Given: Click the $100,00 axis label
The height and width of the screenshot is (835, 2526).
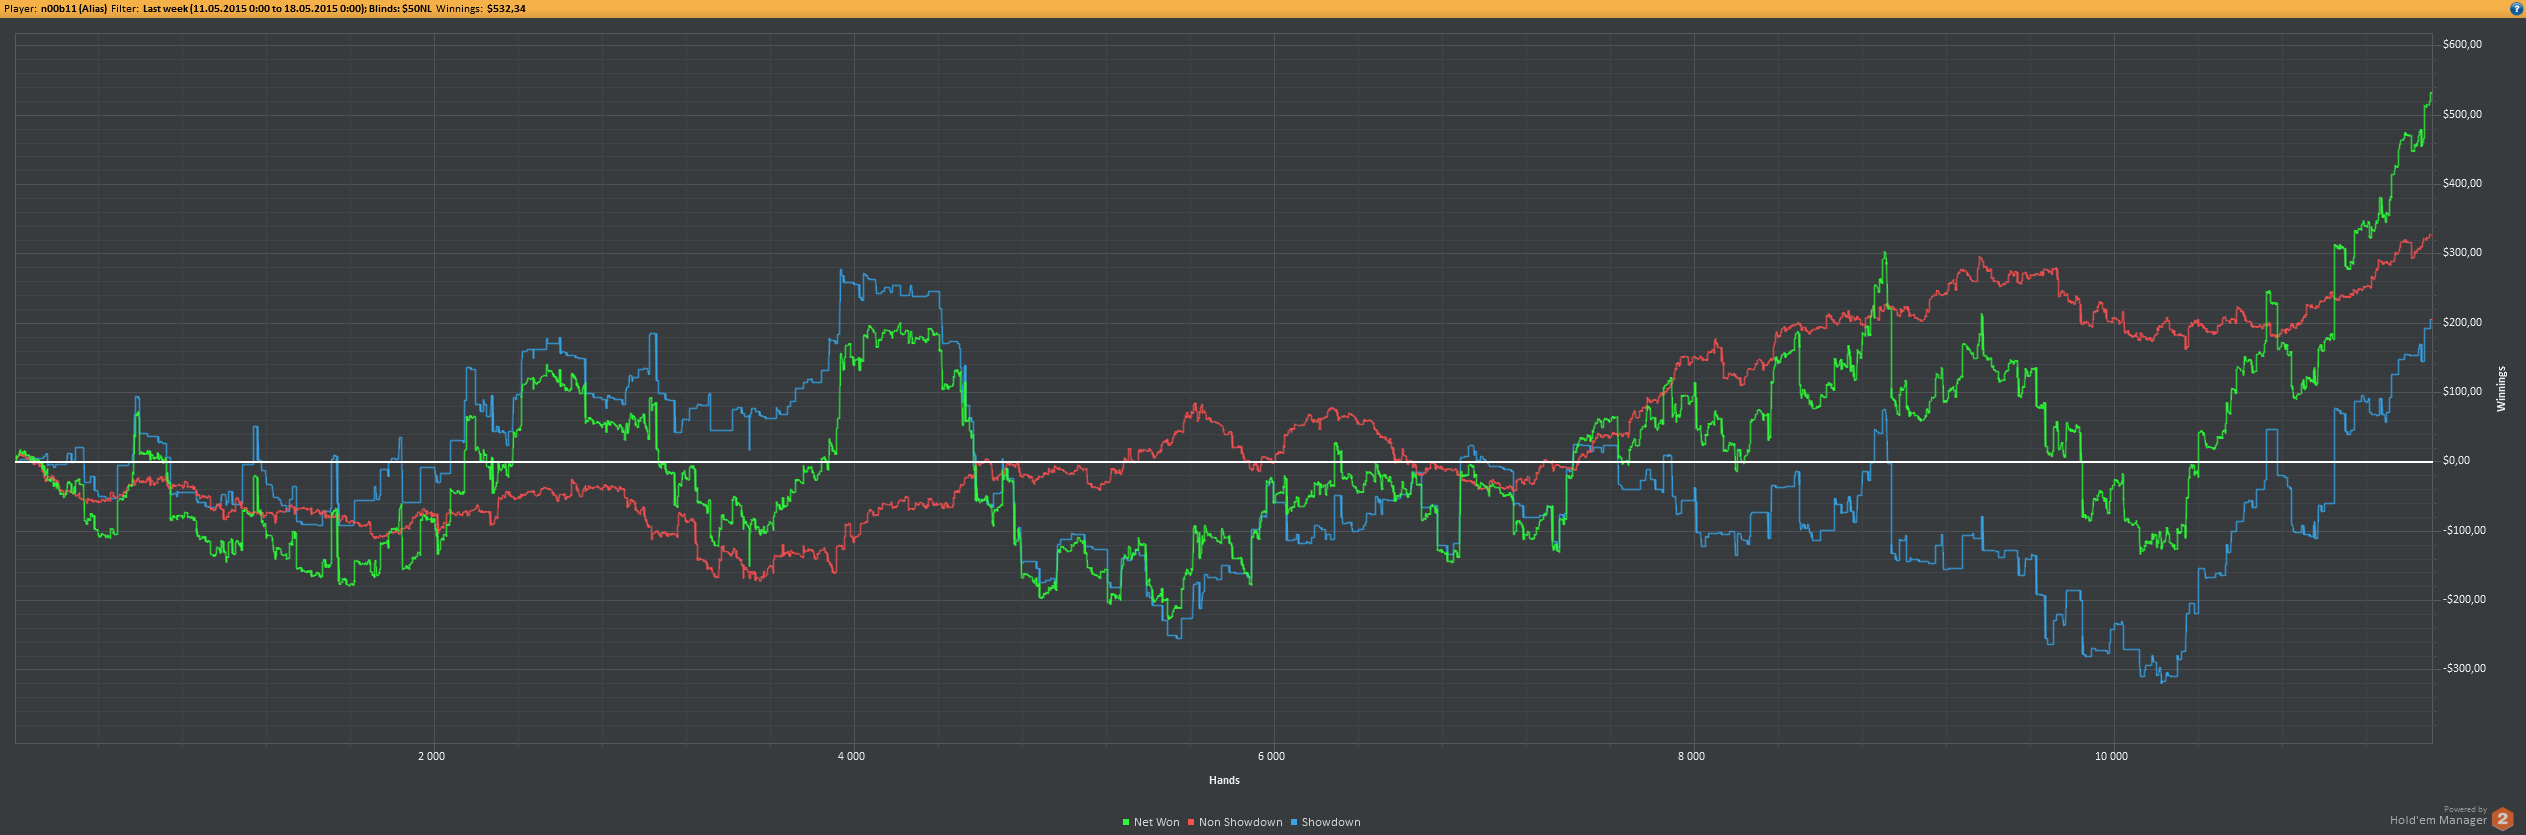Looking at the screenshot, I should (x=2462, y=391).
